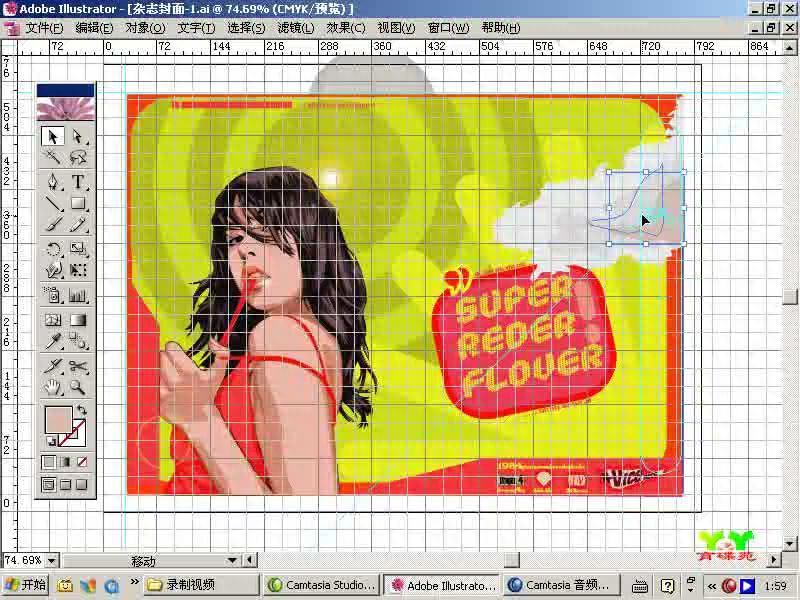The width and height of the screenshot is (800, 600).
Task: Select the Scissors tool
Action: tap(78, 366)
